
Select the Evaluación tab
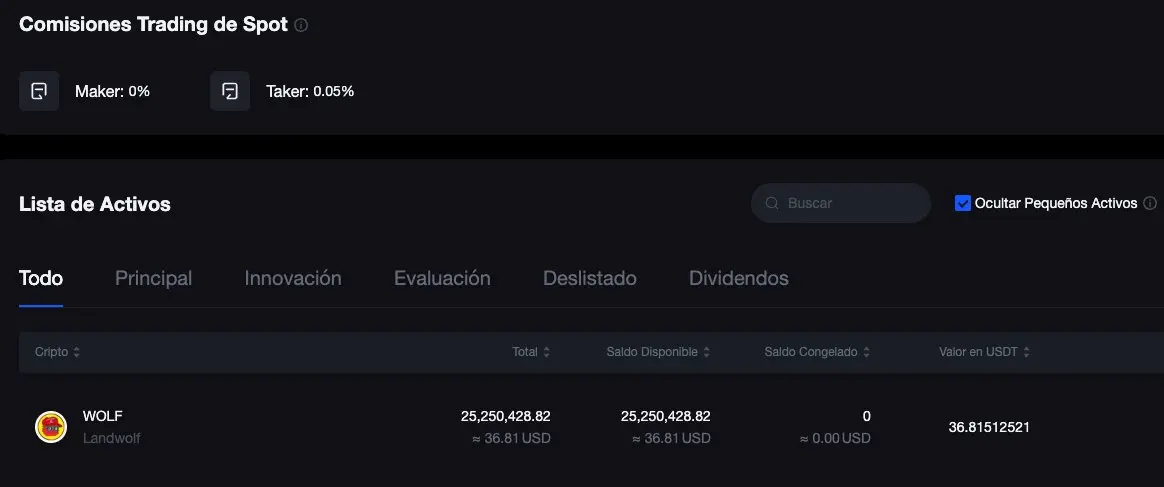[442, 278]
